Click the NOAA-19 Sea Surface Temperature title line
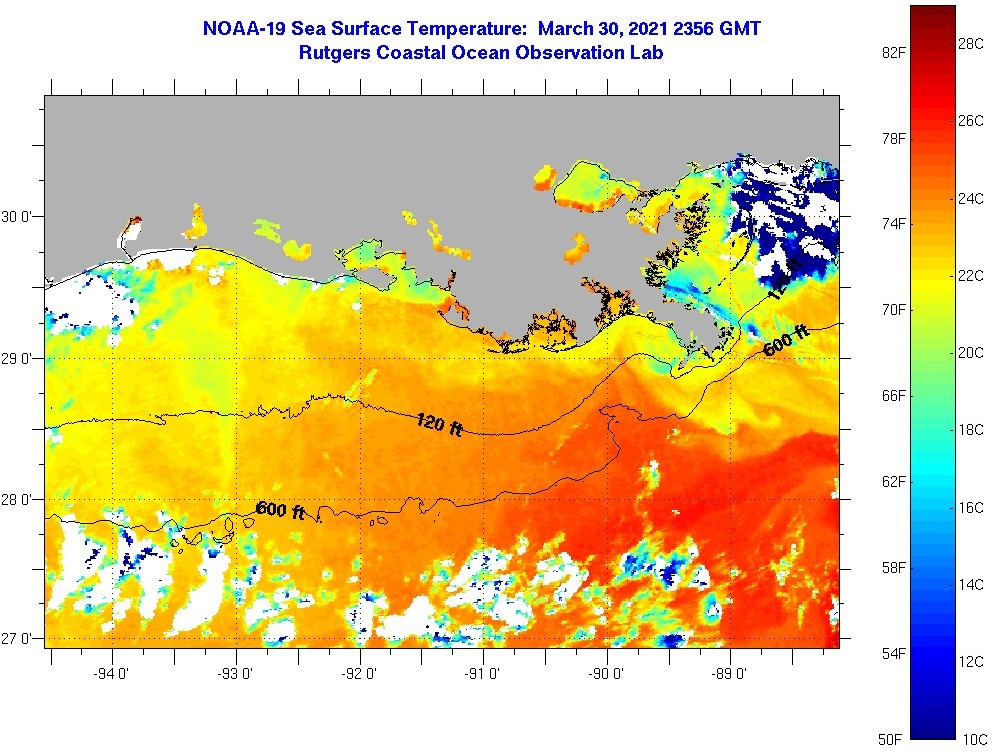The width and height of the screenshot is (992, 754). point(481,28)
